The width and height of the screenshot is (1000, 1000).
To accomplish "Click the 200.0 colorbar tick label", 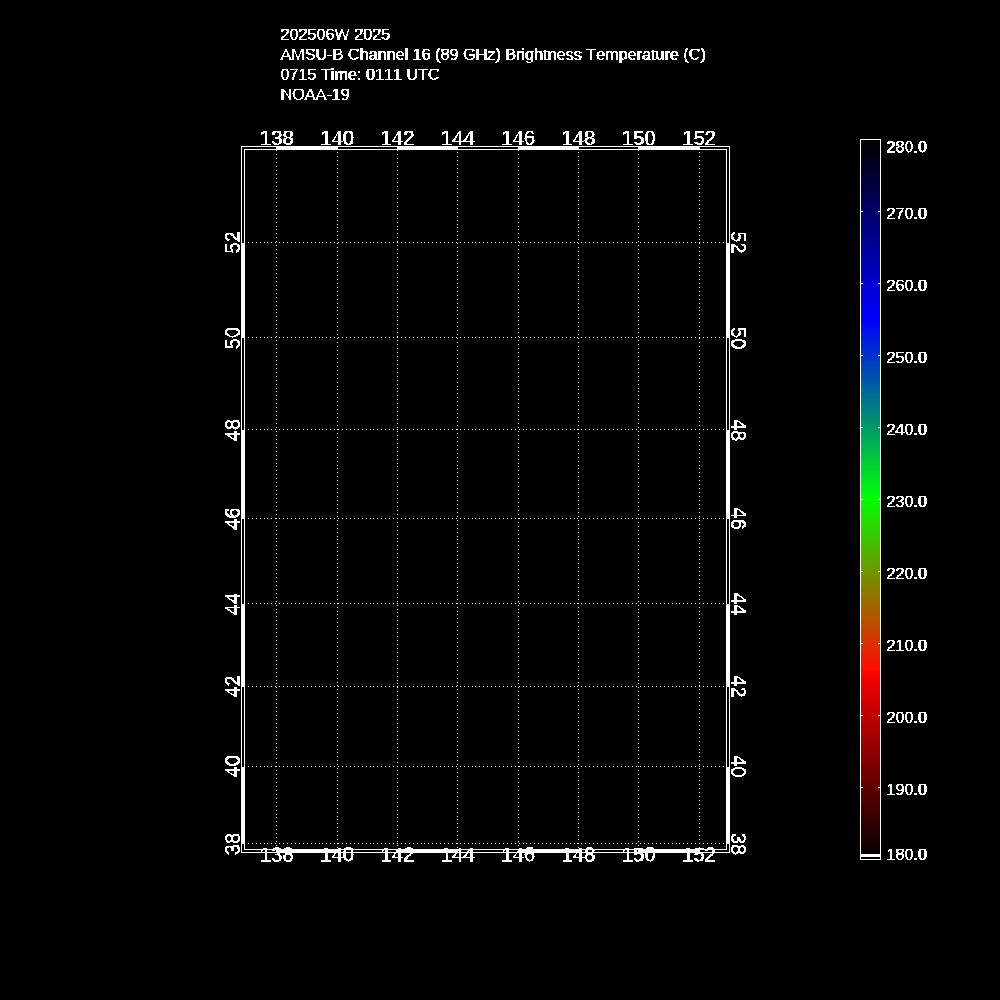I will 907,717.
